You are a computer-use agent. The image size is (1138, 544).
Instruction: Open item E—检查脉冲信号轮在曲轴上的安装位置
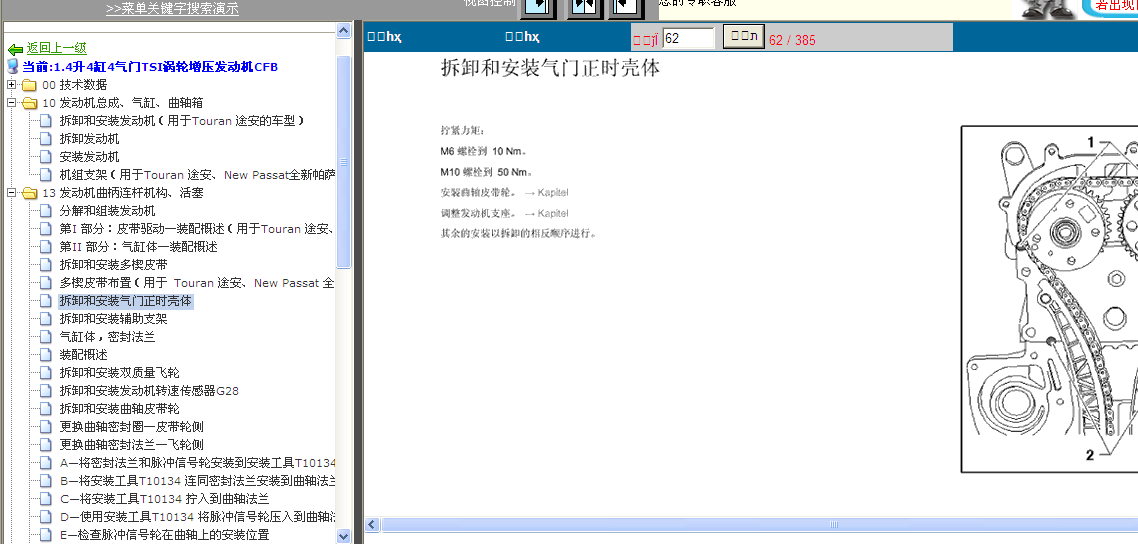point(164,535)
